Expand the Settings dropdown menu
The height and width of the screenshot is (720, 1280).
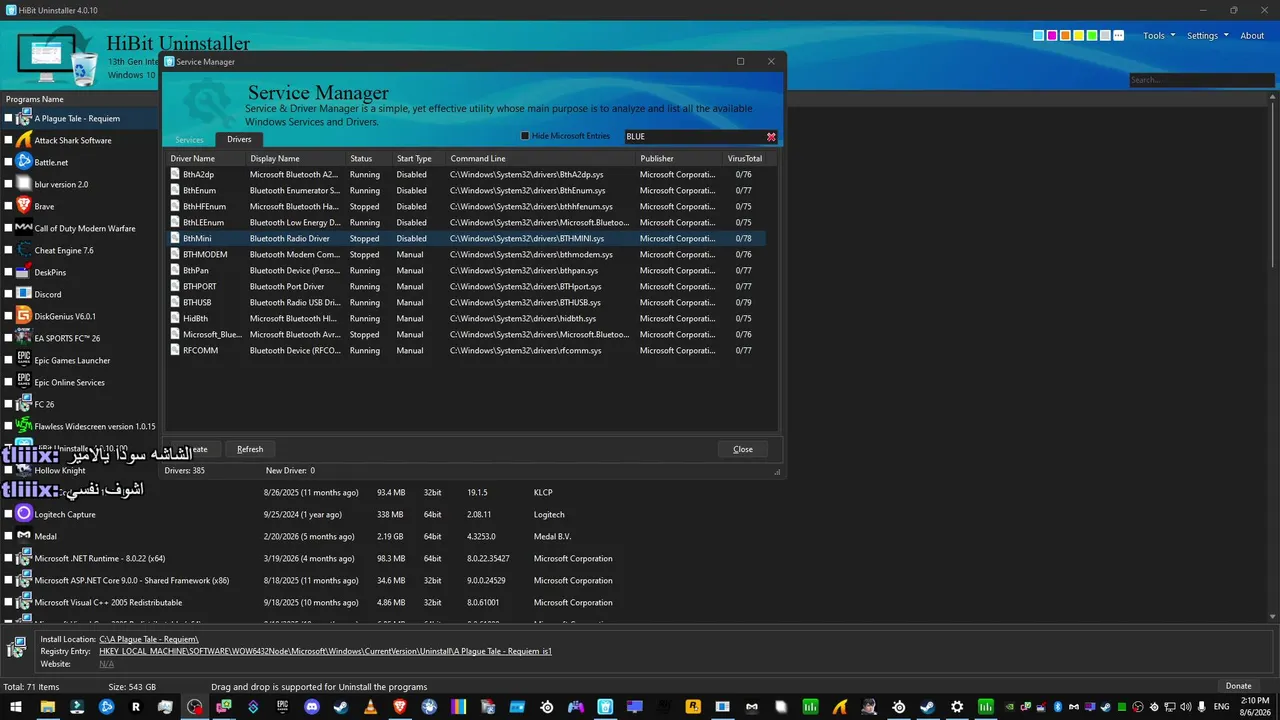tap(1207, 36)
